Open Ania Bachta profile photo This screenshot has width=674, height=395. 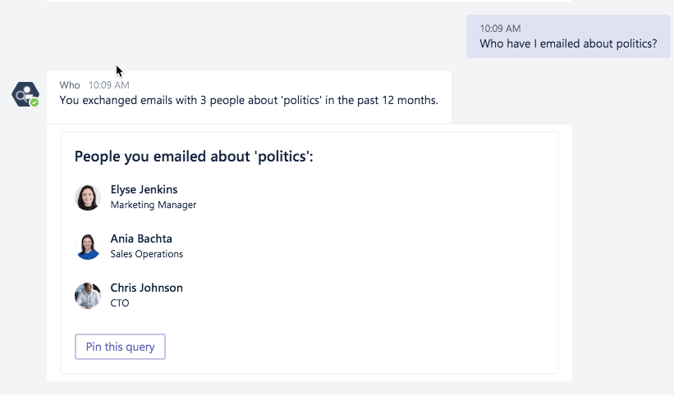click(88, 246)
